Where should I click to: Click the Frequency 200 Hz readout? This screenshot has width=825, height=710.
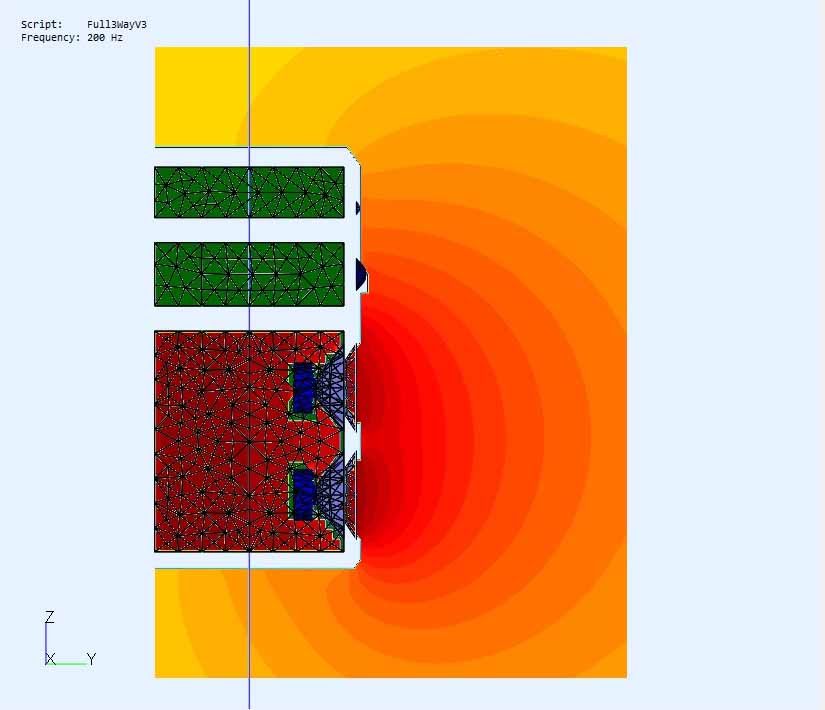pos(72,38)
